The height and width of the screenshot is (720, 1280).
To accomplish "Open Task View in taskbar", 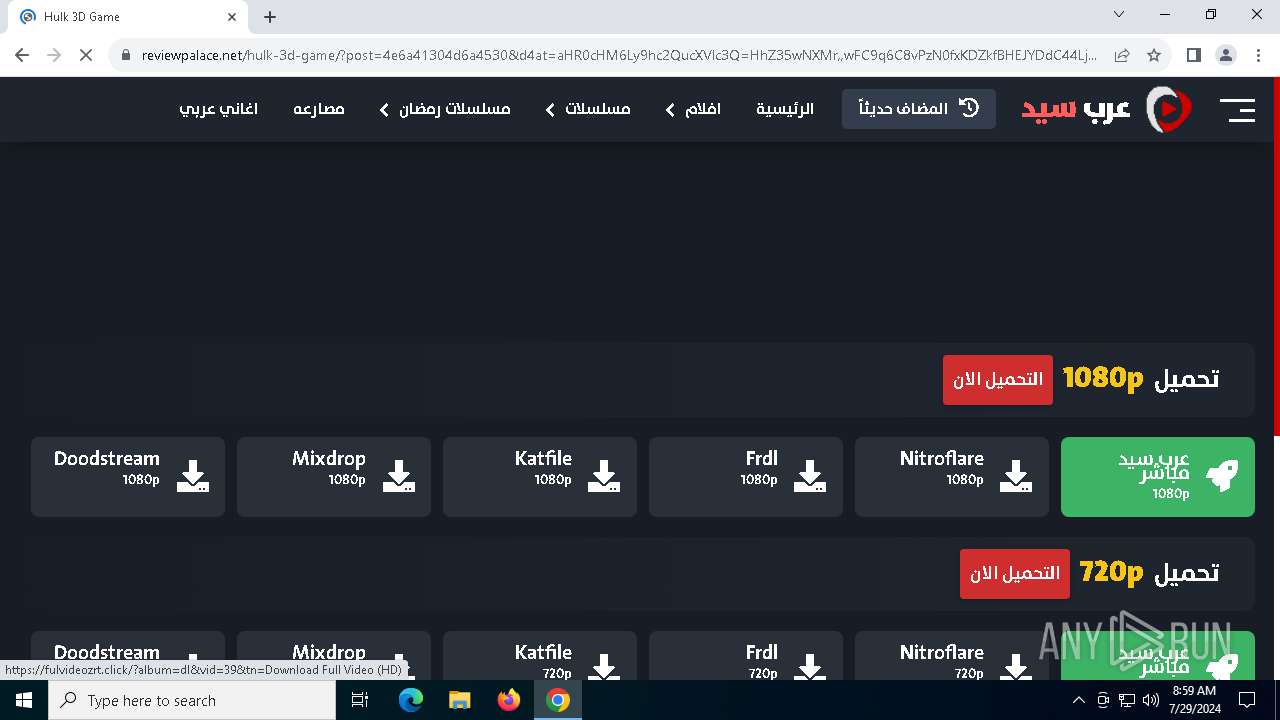I will tap(360, 700).
